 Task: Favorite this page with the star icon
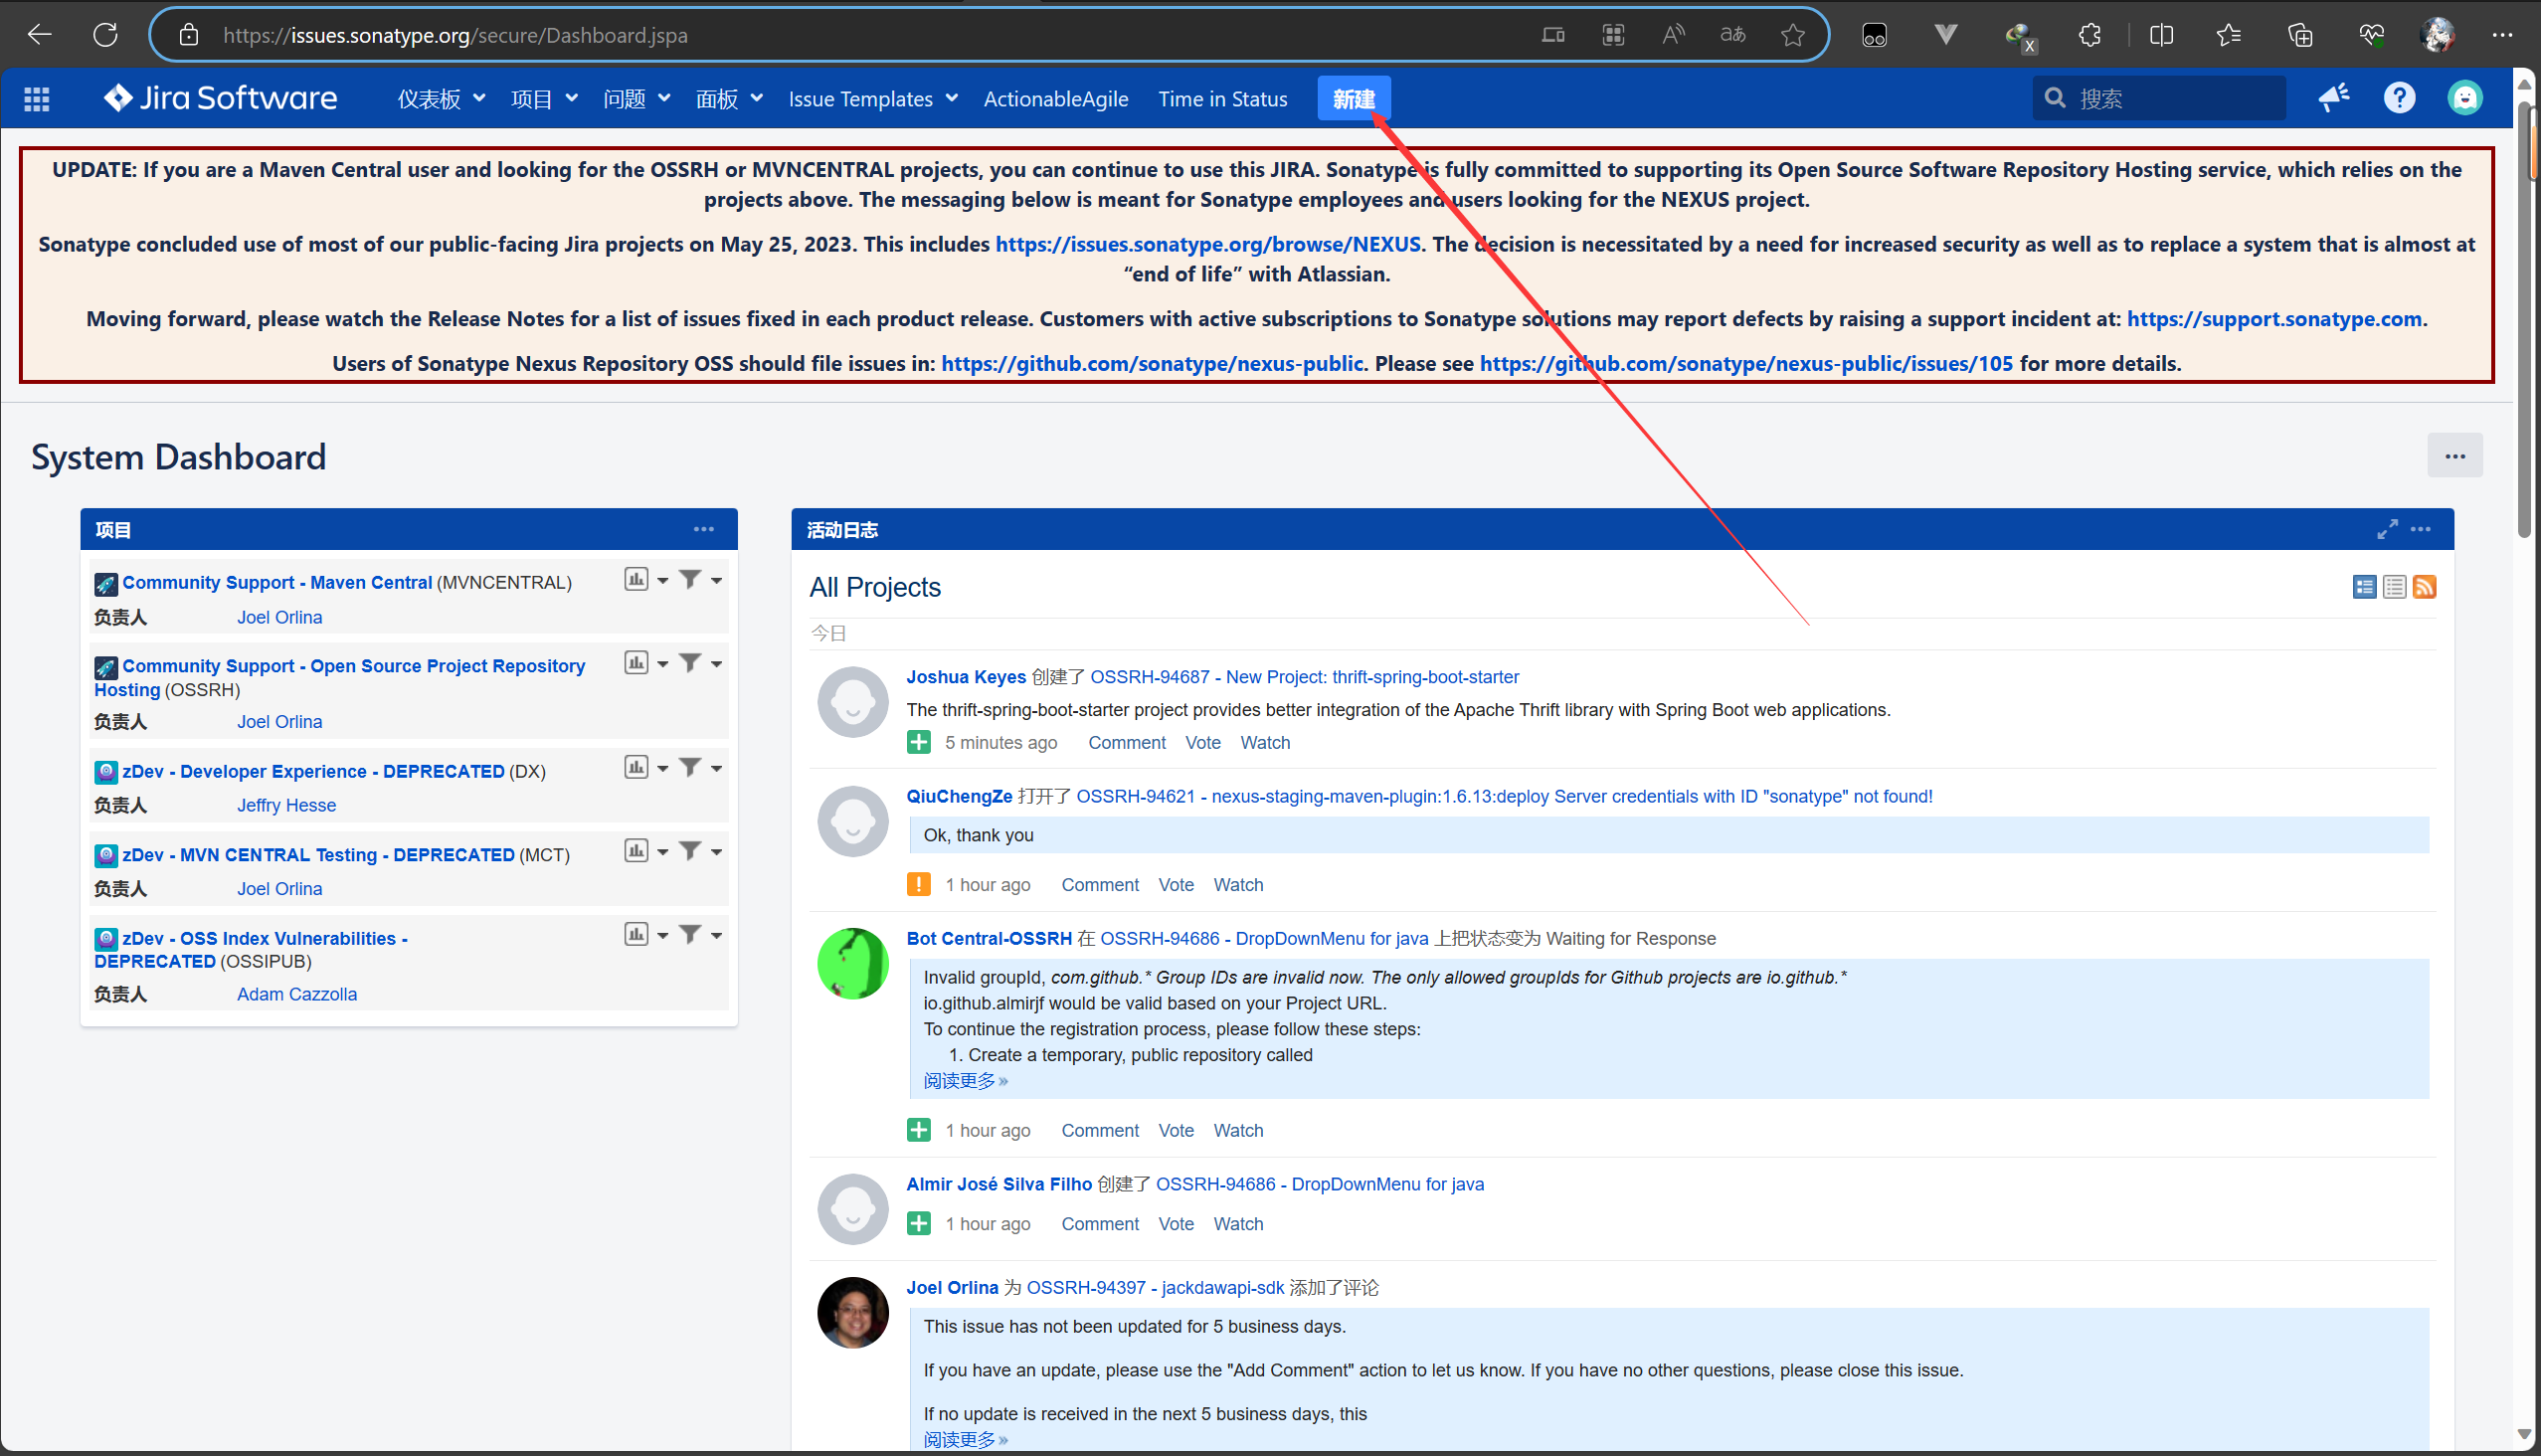[x=1792, y=36]
